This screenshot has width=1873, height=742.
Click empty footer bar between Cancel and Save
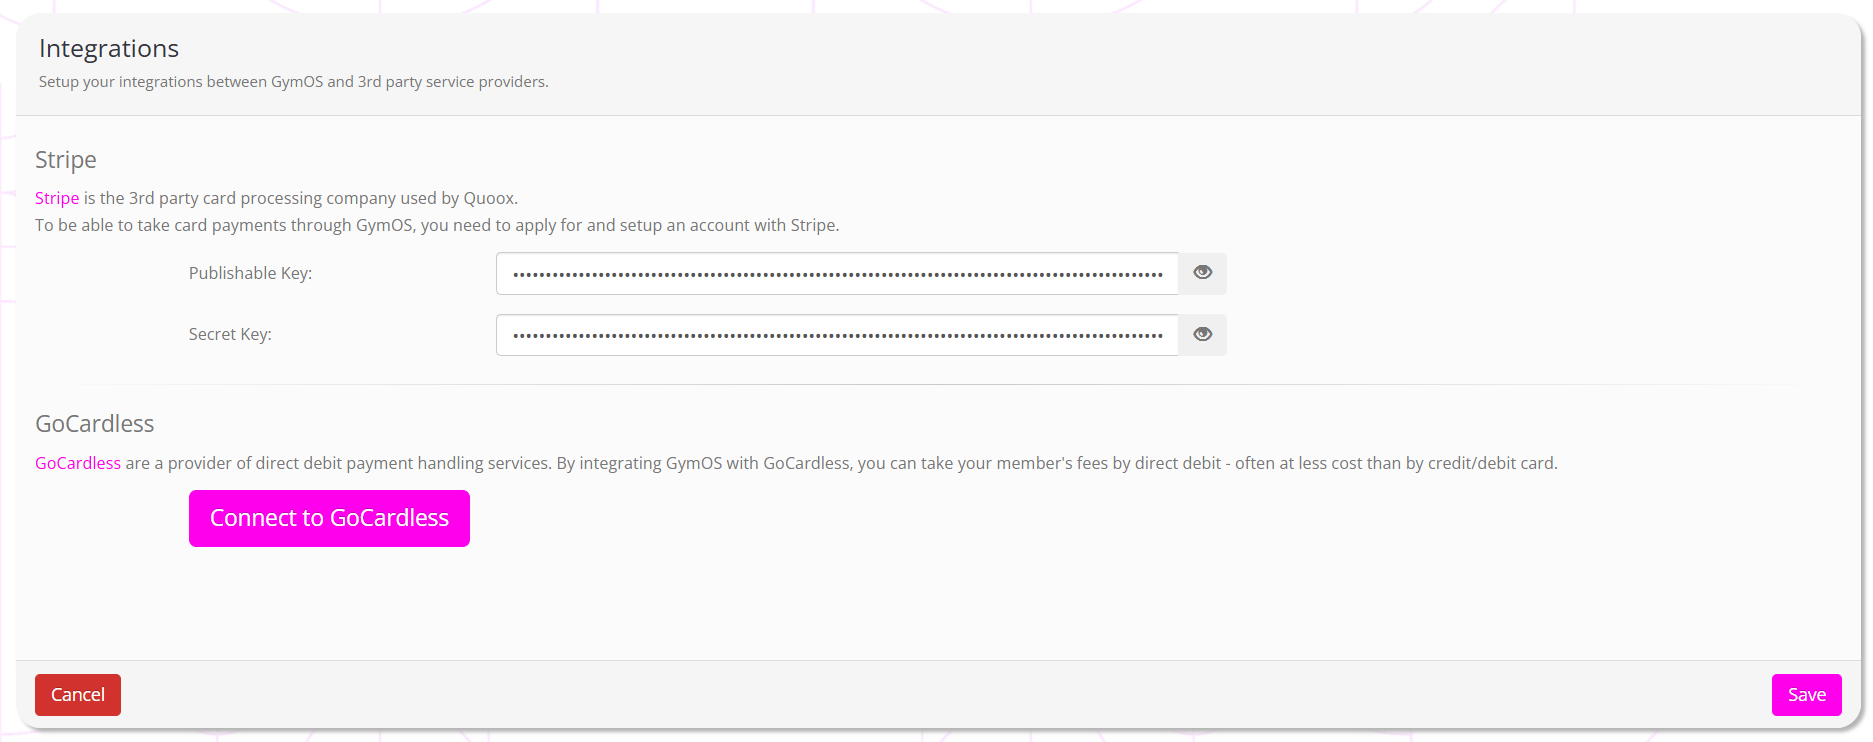point(940,695)
